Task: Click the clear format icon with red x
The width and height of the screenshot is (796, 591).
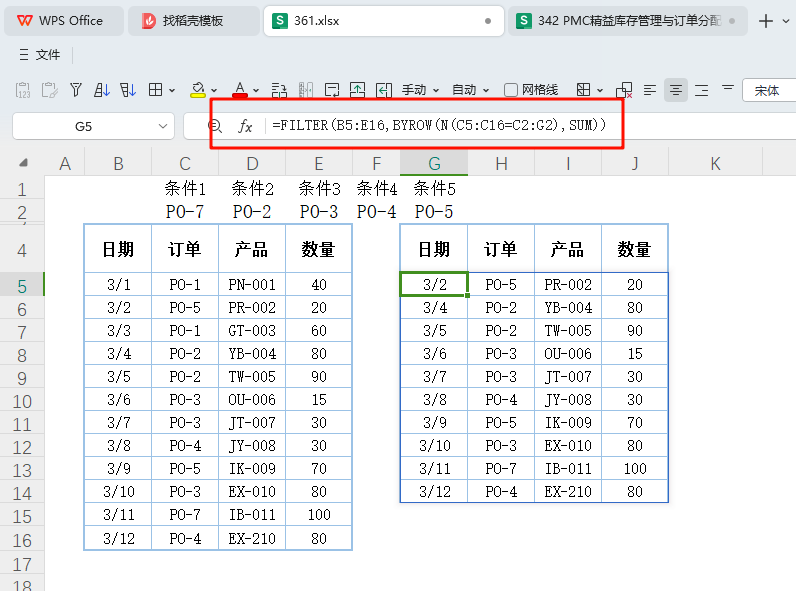Action: (x=624, y=90)
